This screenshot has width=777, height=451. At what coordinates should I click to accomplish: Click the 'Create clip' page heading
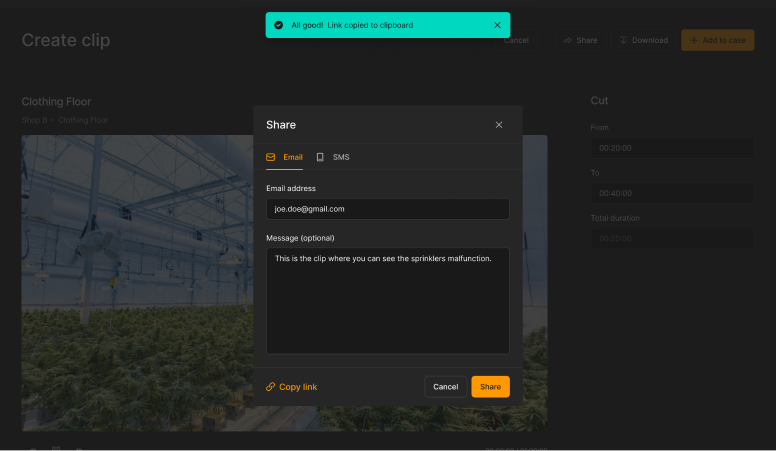point(66,40)
